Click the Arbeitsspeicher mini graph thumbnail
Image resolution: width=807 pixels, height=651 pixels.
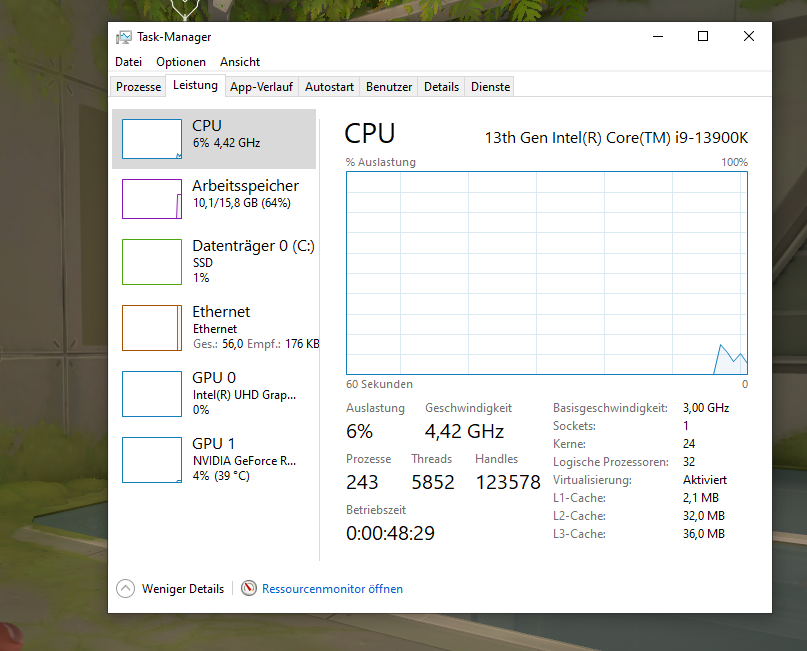(152, 199)
